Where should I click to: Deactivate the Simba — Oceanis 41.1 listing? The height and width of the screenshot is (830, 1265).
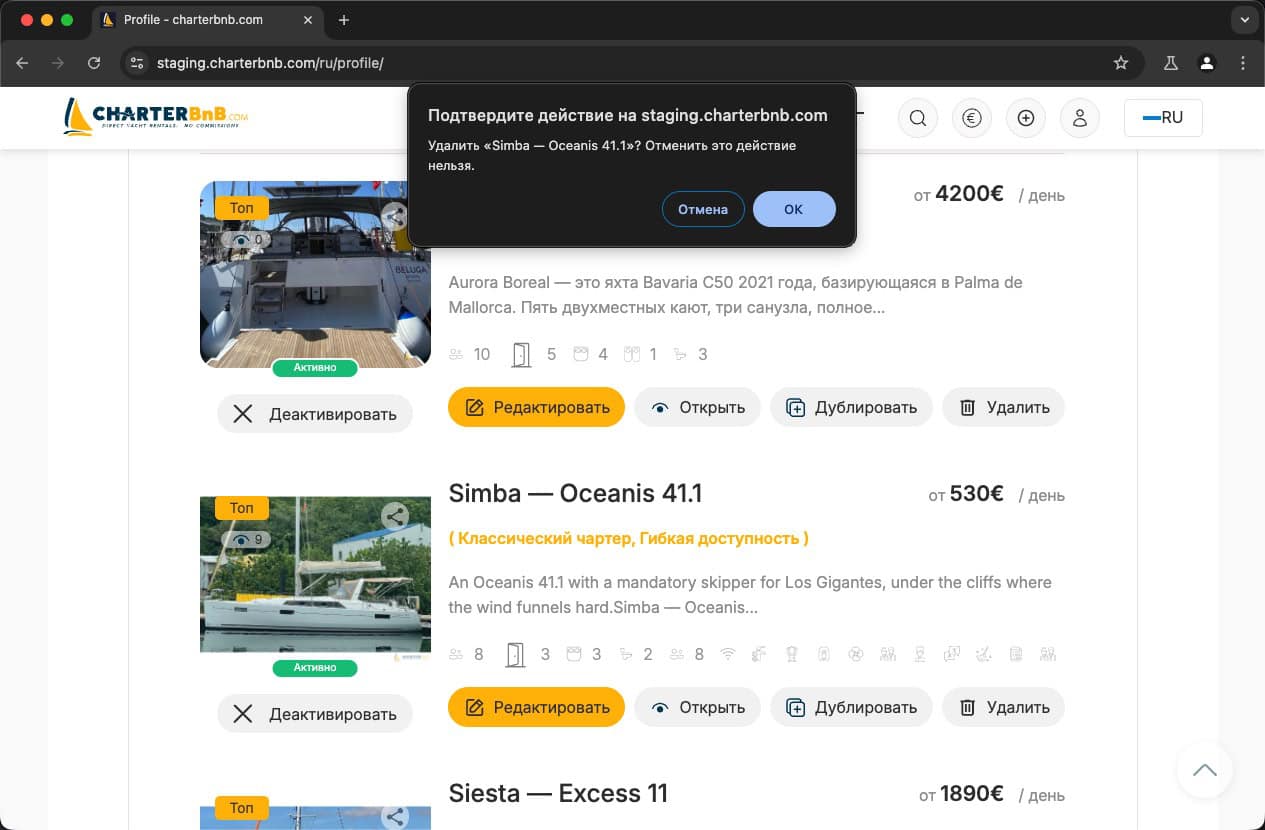(x=315, y=714)
